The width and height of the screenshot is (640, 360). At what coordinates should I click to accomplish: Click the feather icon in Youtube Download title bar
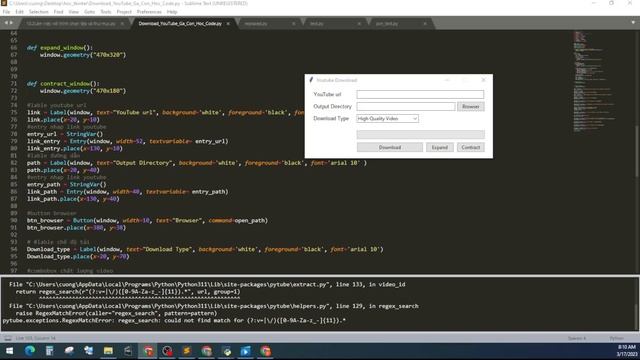click(x=311, y=80)
